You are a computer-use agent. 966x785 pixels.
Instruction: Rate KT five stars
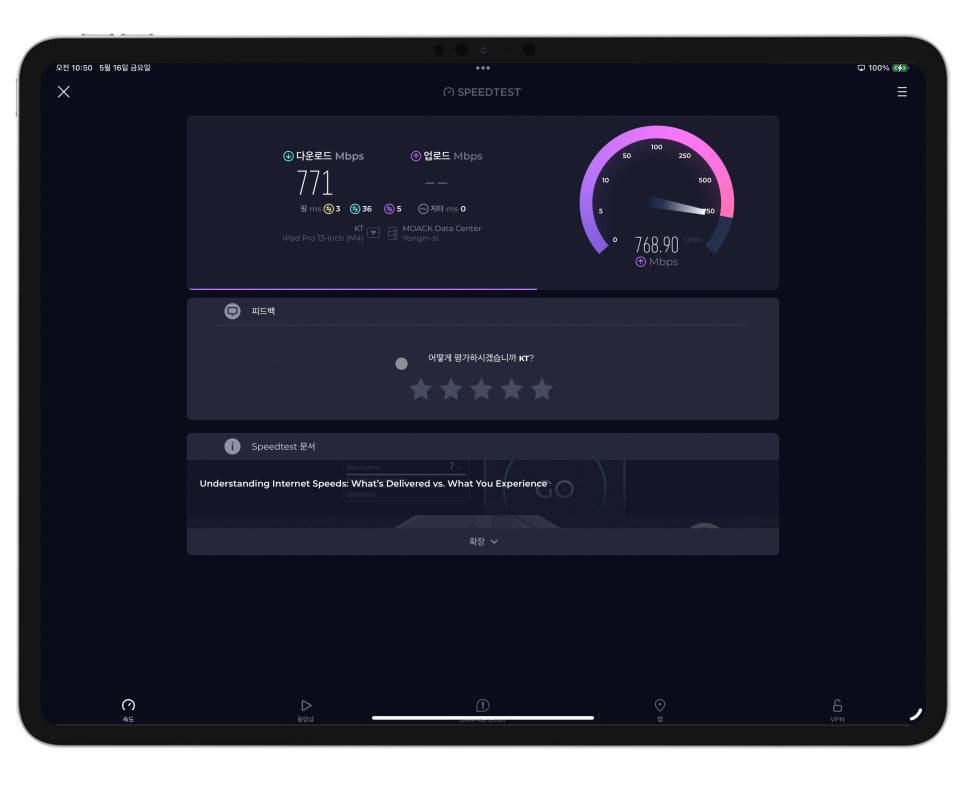coord(542,389)
